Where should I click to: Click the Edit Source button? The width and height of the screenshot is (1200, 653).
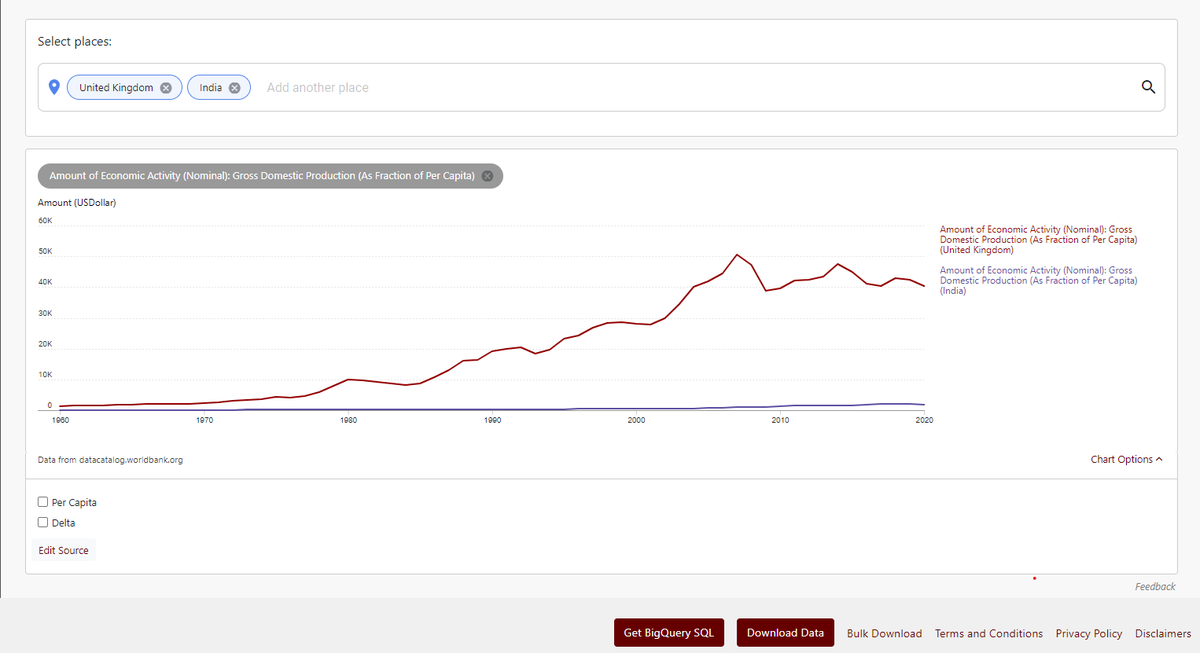click(x=64, y=550)
